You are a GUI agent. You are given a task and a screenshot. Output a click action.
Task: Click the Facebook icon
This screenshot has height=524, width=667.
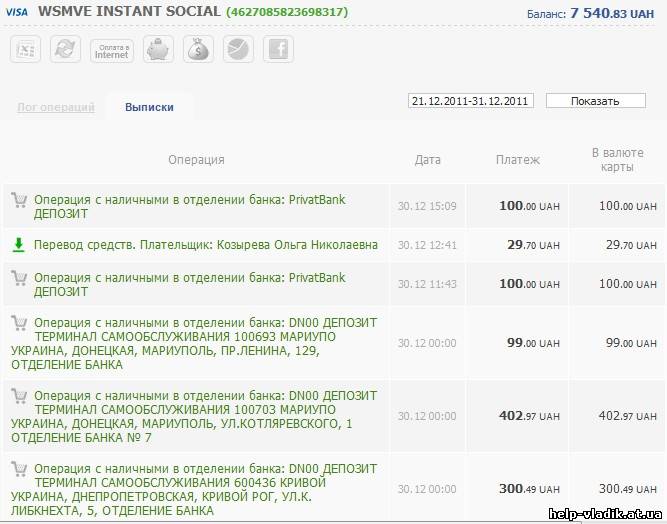278,49
